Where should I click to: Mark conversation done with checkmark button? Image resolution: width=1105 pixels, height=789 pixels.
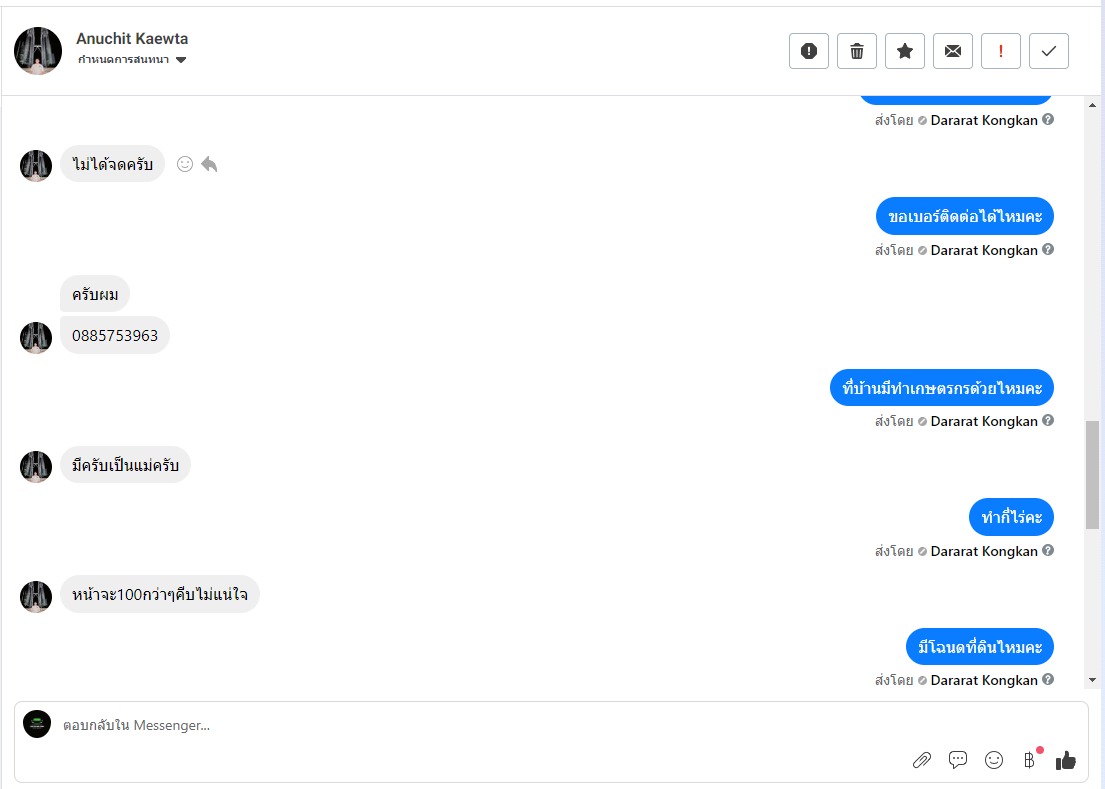tap(1049, 51)
